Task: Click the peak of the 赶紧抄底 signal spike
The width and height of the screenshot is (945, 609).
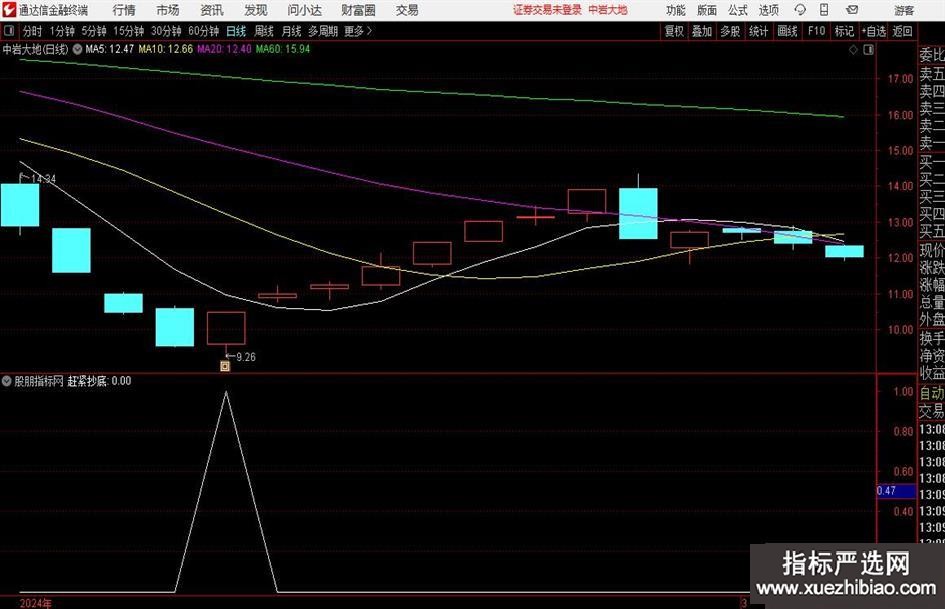Action: pyautogui.click(x=226, y=392)
